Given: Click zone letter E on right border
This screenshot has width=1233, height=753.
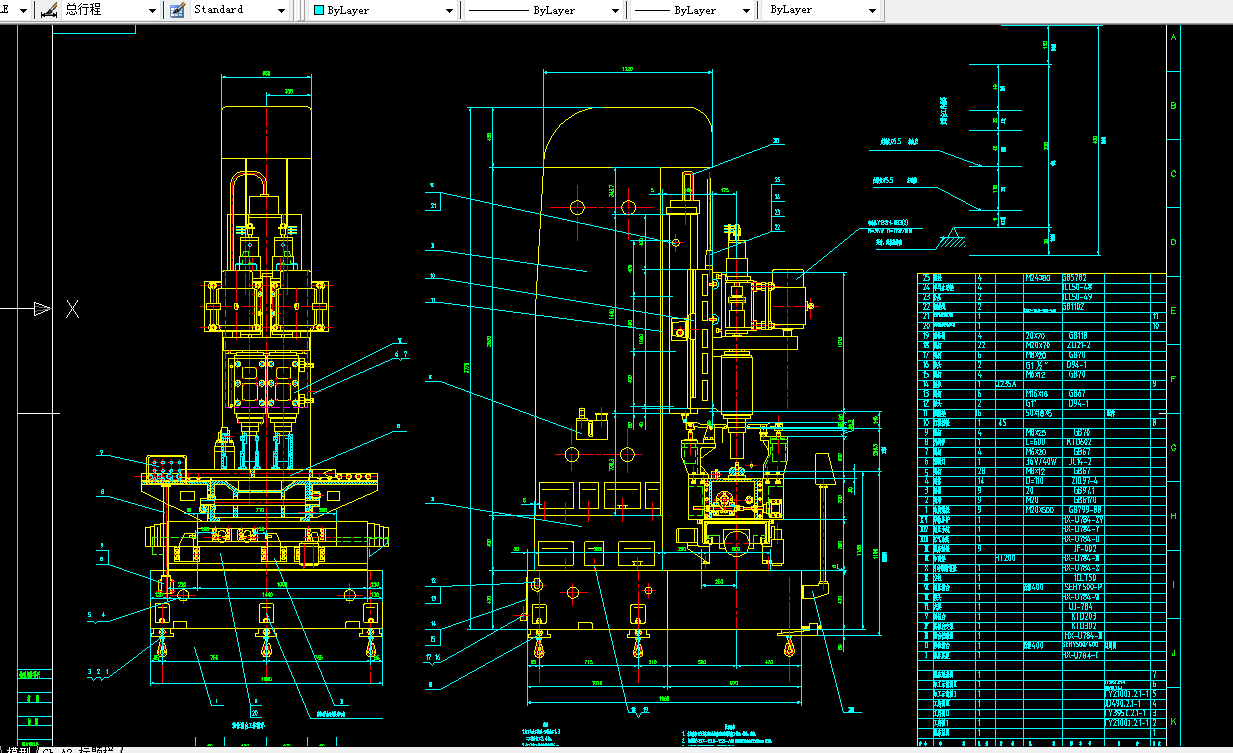Looking at the screenshot, I should (x=1173, y=311).
